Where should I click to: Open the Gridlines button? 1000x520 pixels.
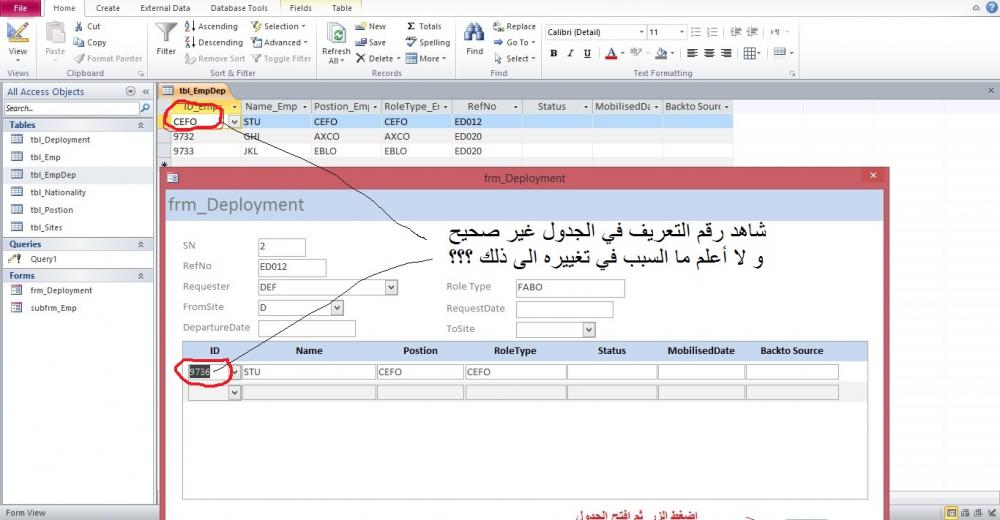[x=751, y=53]
